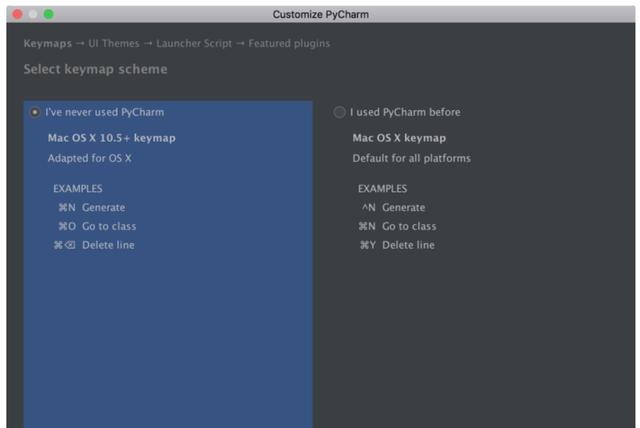Click the Keymaps breadcrumb step
Screen dimensions: 640x428
click(x=48, y=43)
